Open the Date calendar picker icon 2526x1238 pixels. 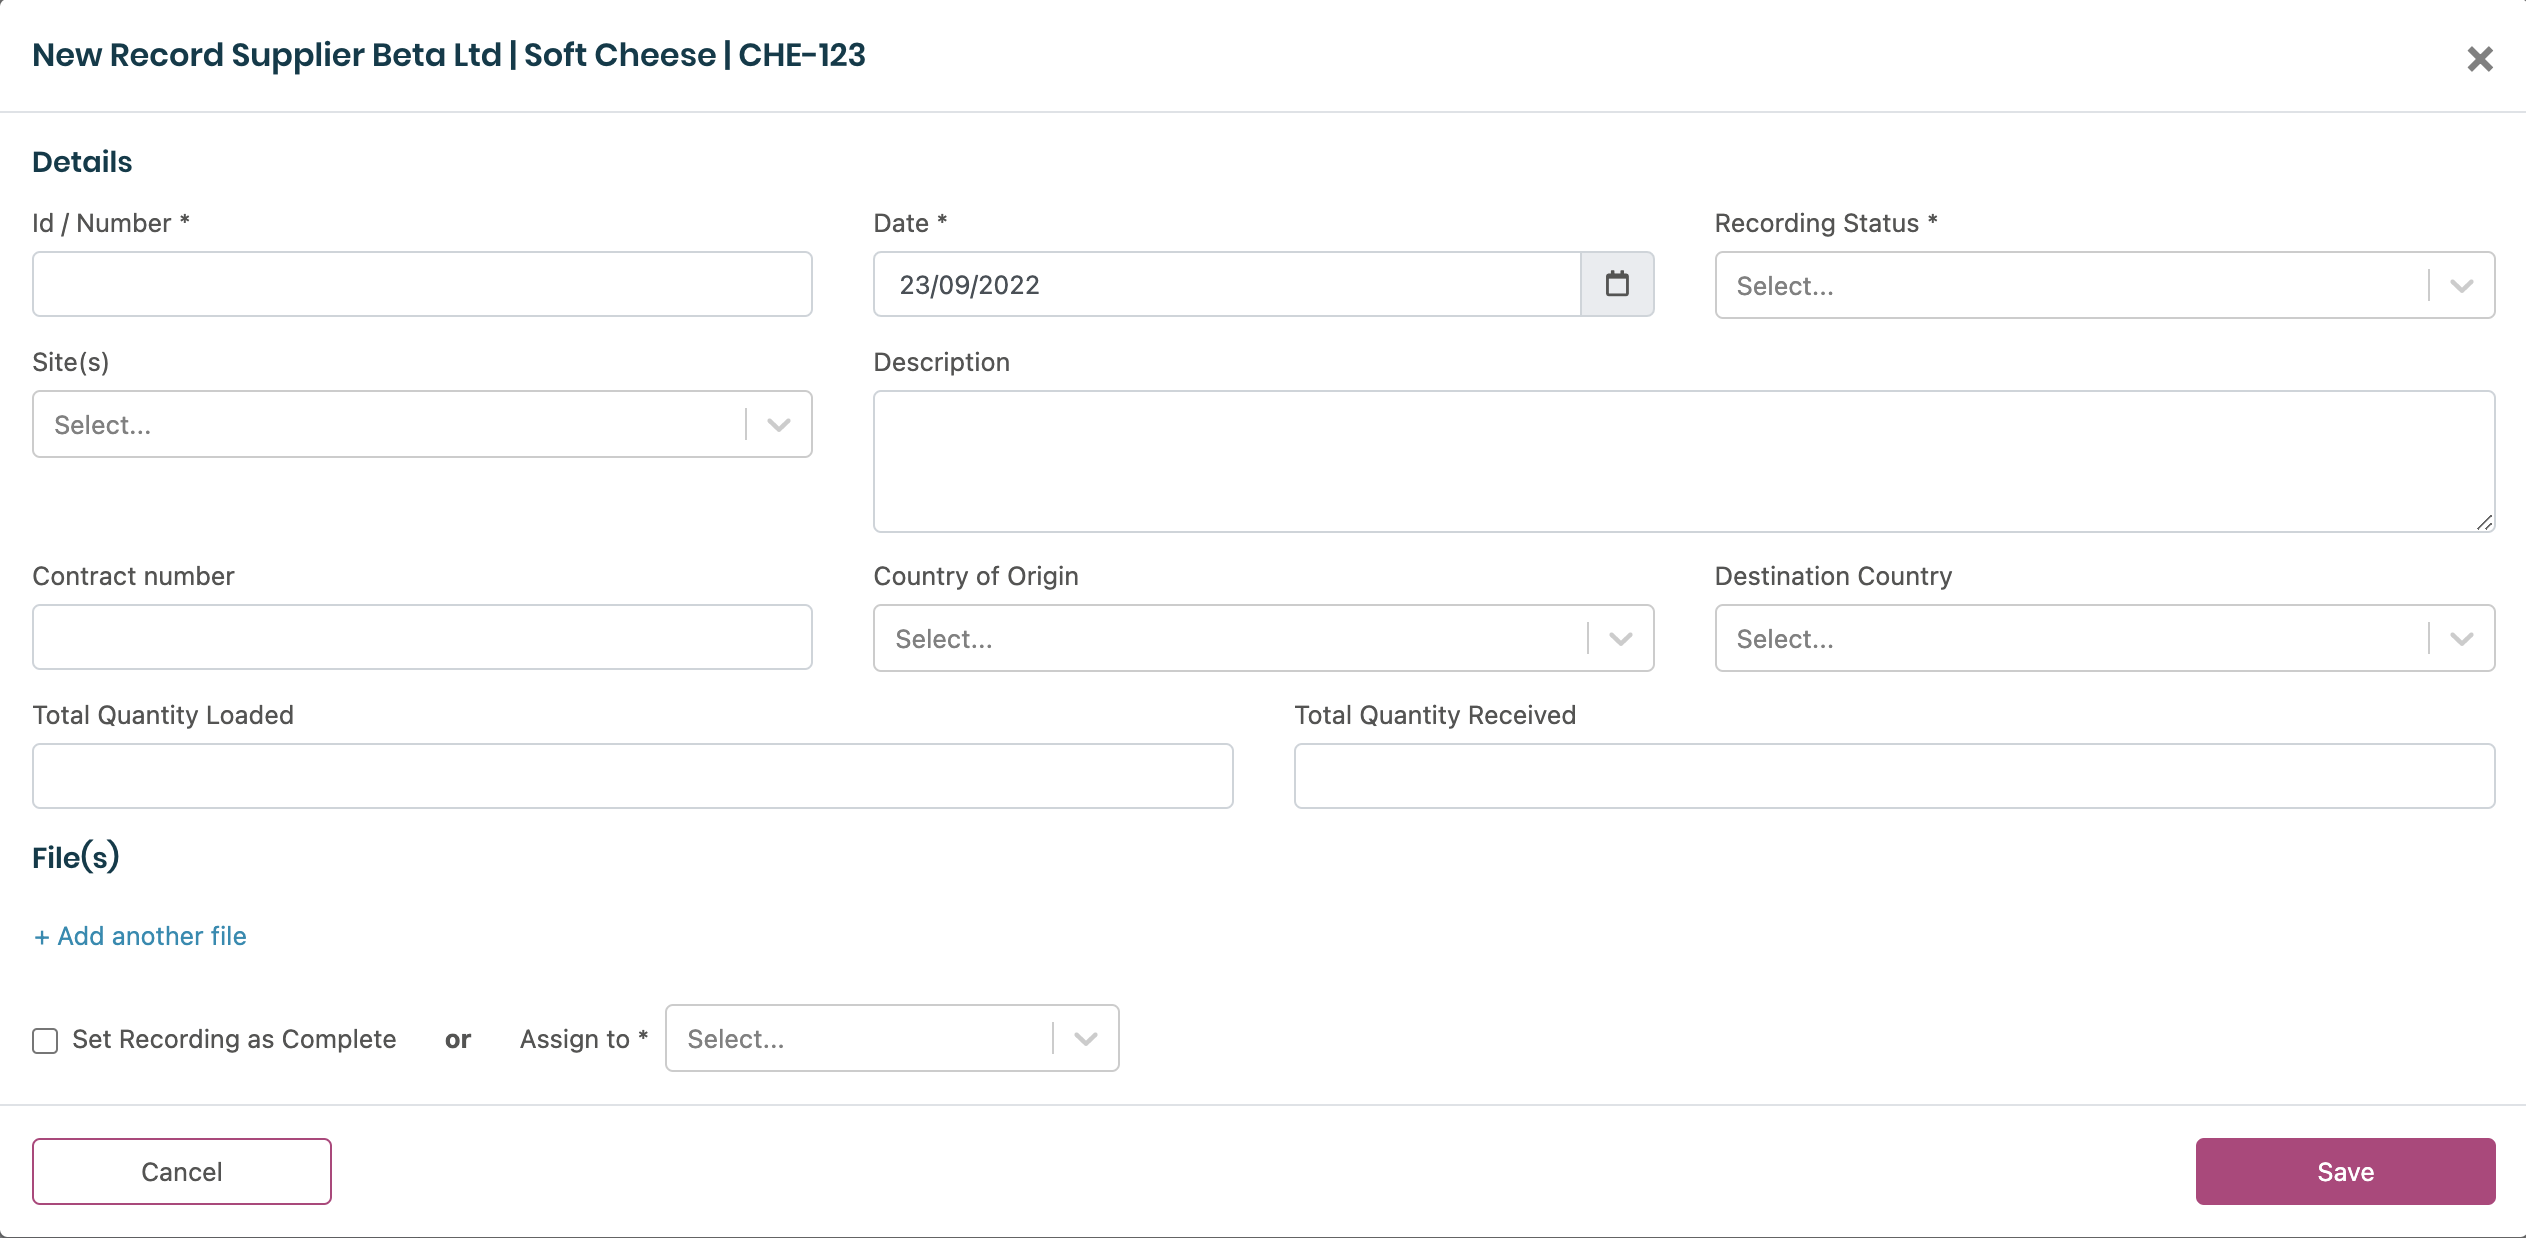coord(1616,285)
